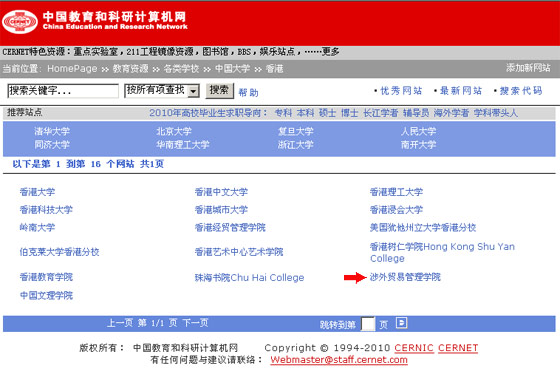Open 香港中文大学 link
The width and height of the screenshot is (560, 377).
221,192
